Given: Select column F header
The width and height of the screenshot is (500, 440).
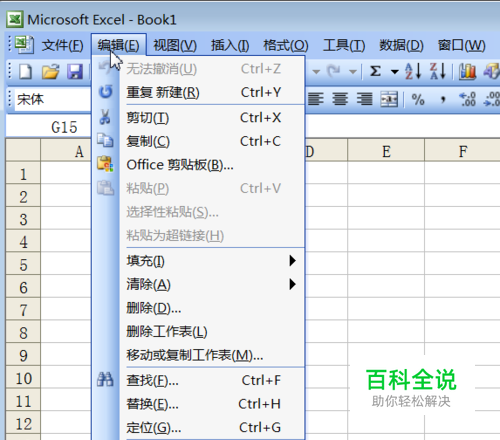Looking at the screenshot, I should [x=462, y=151].
